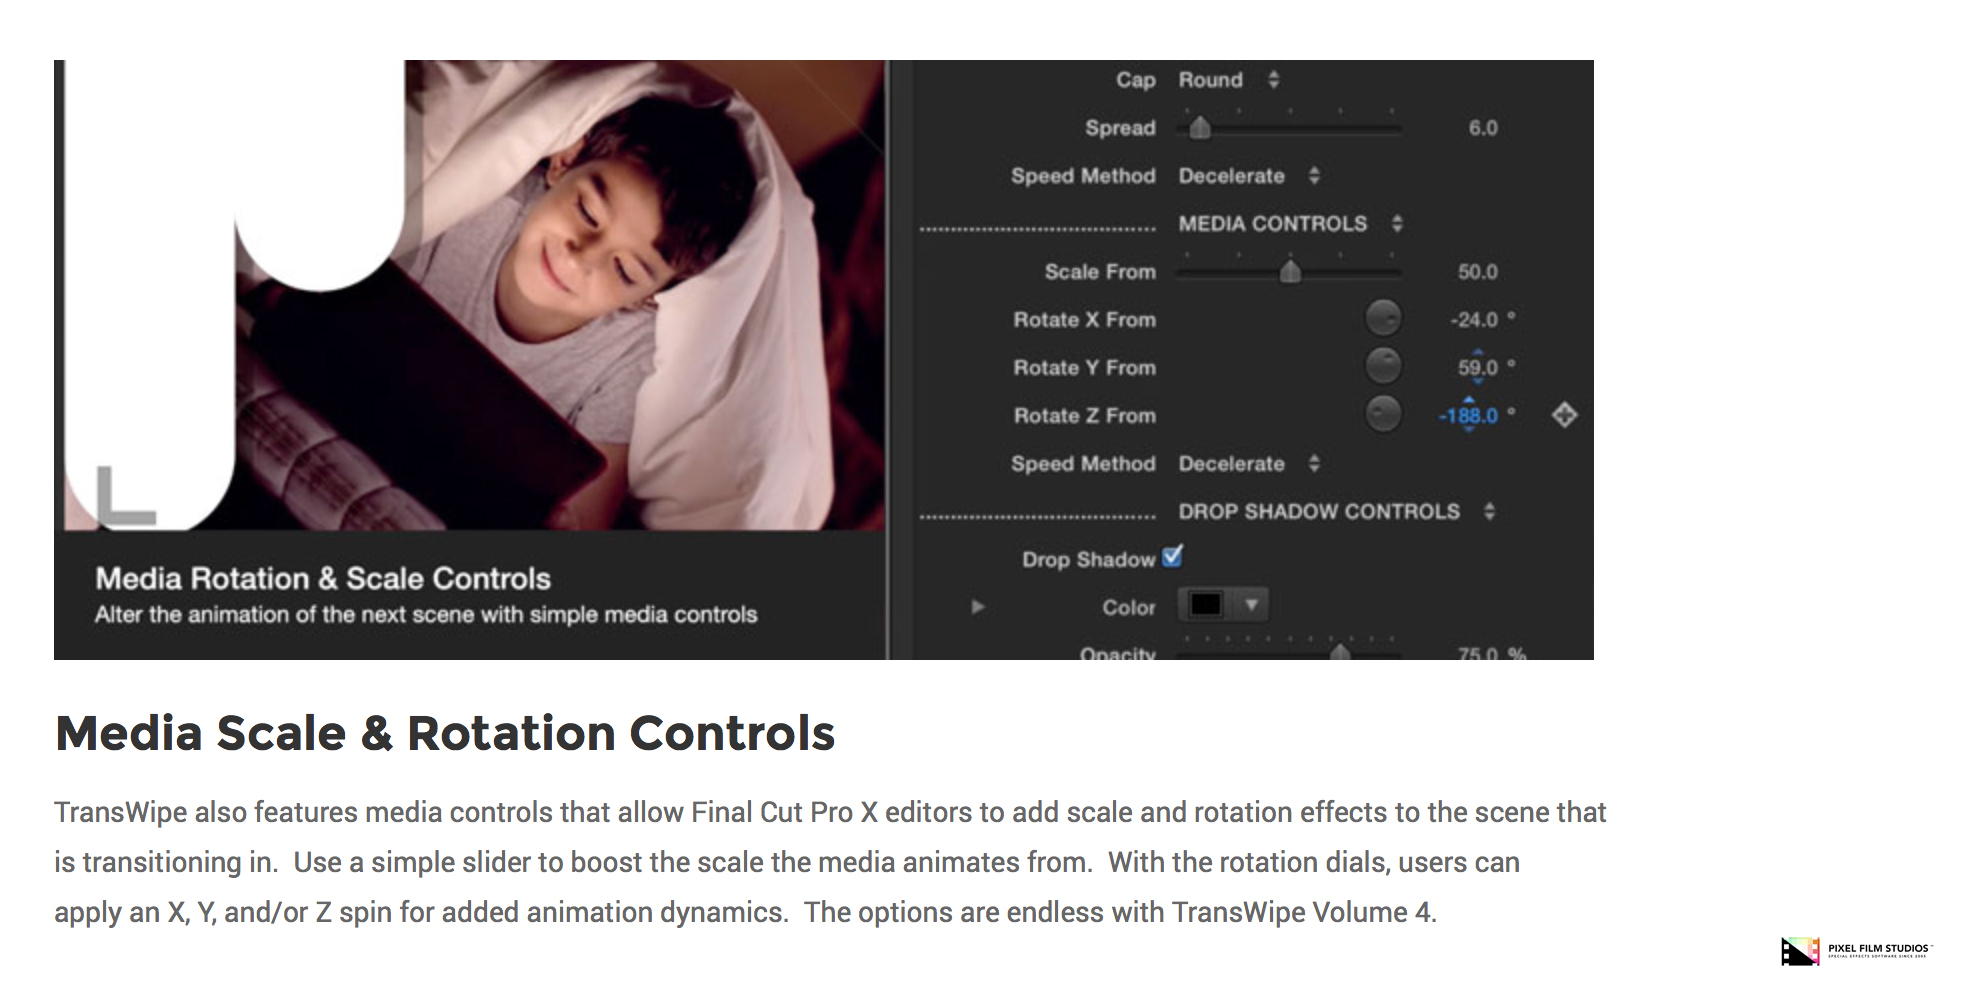The image size is (1964, 996).
Task: Add keyframe for Rotate Z From
Action: click(x=1565, y=415)
